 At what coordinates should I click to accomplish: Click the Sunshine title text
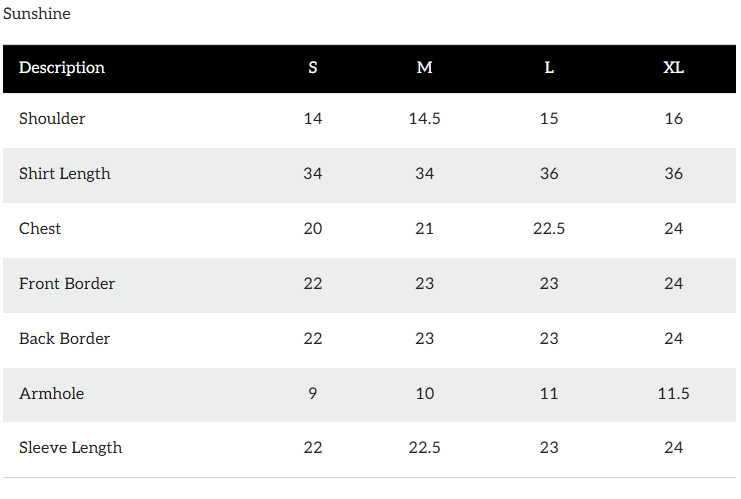click(37, 14)
